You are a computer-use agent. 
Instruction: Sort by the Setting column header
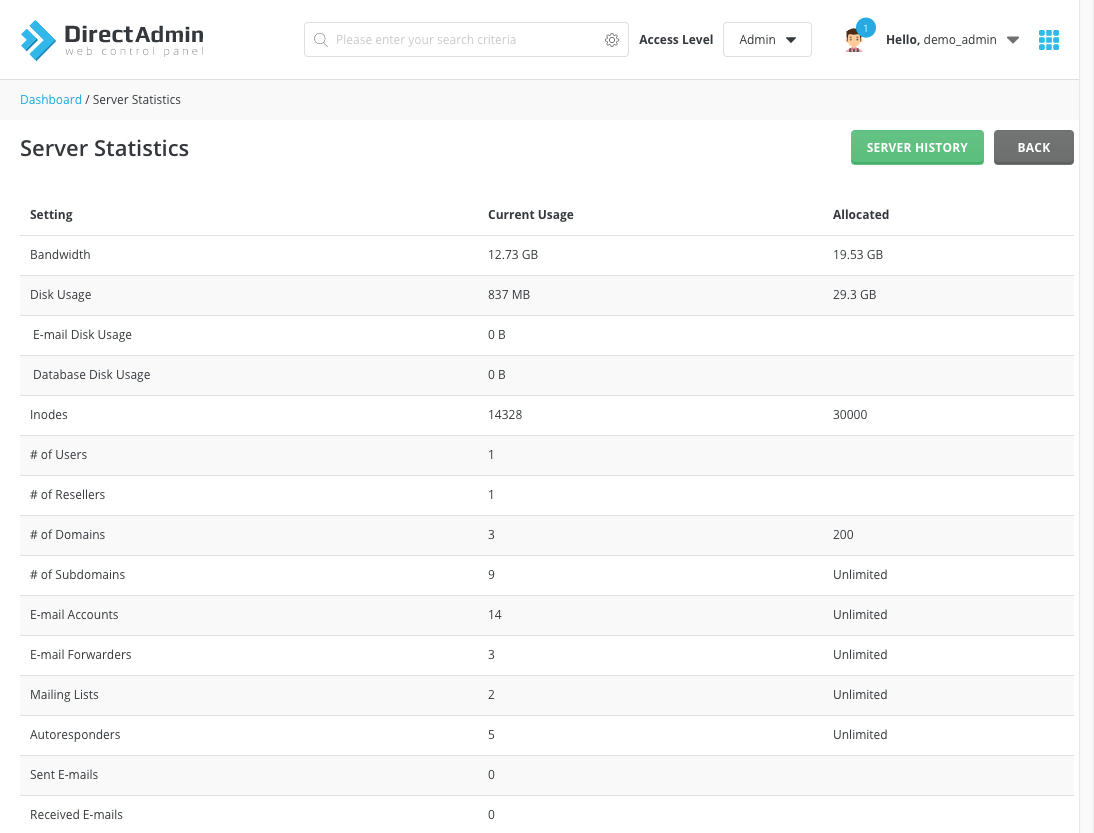(51, 214)
